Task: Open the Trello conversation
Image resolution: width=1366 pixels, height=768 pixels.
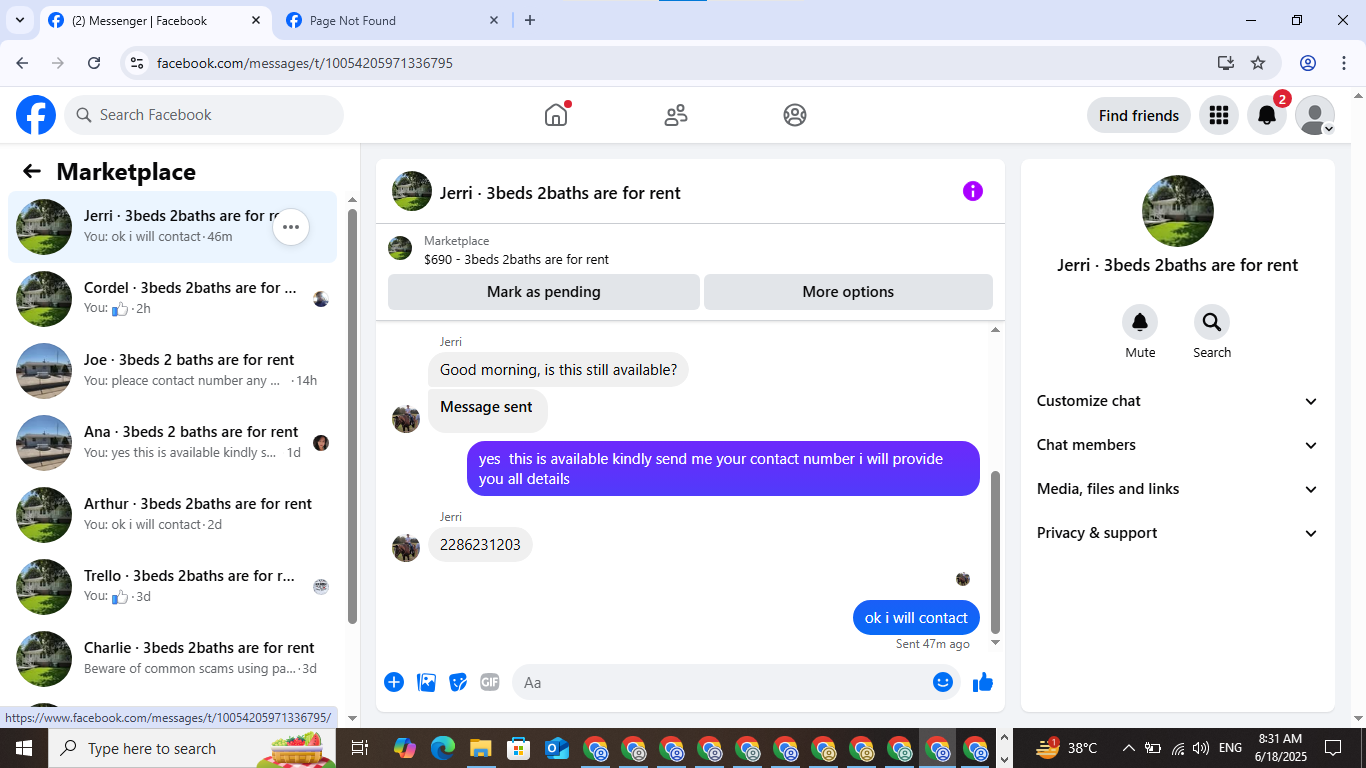Action: pyautogui.click(x=172, y=587)
